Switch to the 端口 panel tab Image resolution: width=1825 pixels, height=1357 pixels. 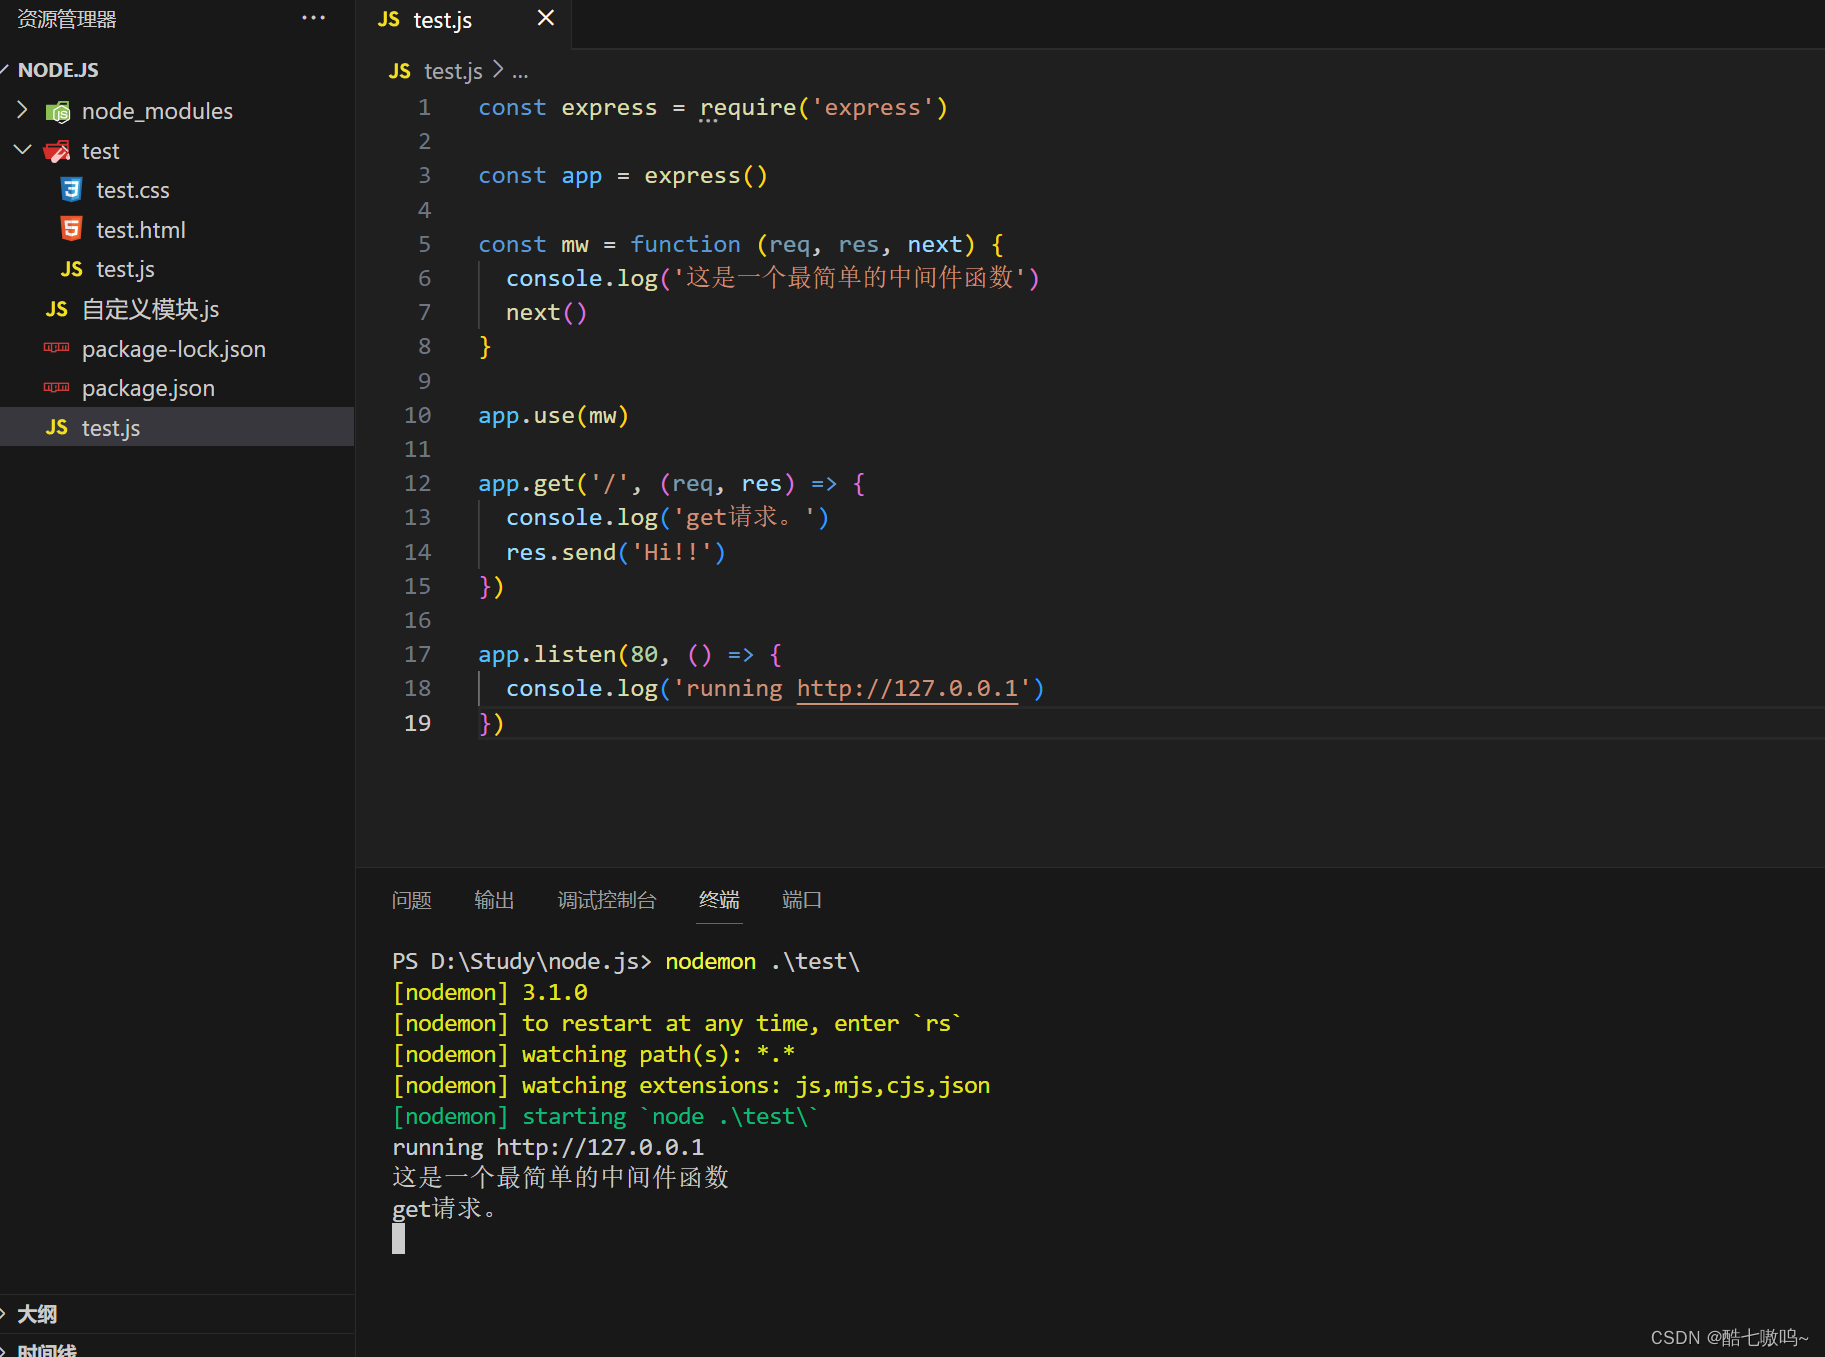click(801, 900)
